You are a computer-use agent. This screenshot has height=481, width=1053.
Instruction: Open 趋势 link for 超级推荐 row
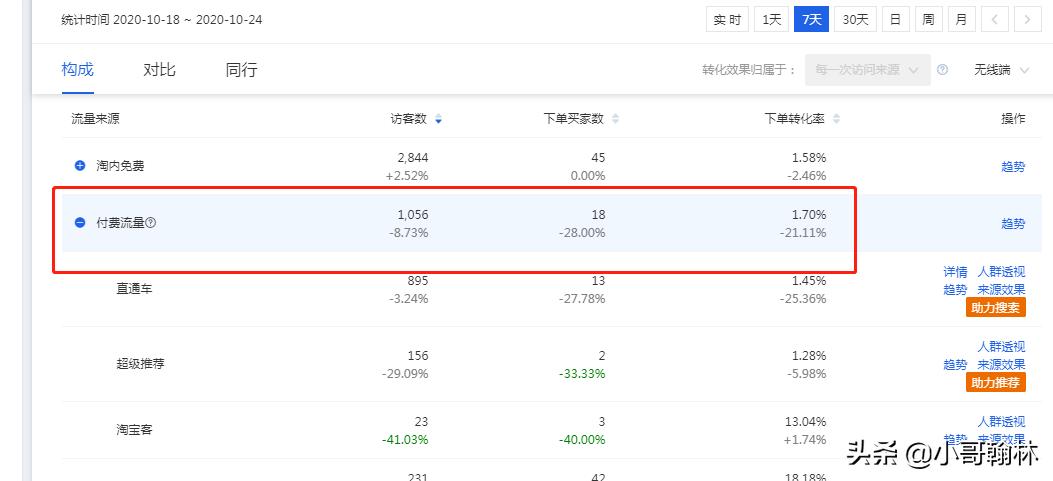956,365
